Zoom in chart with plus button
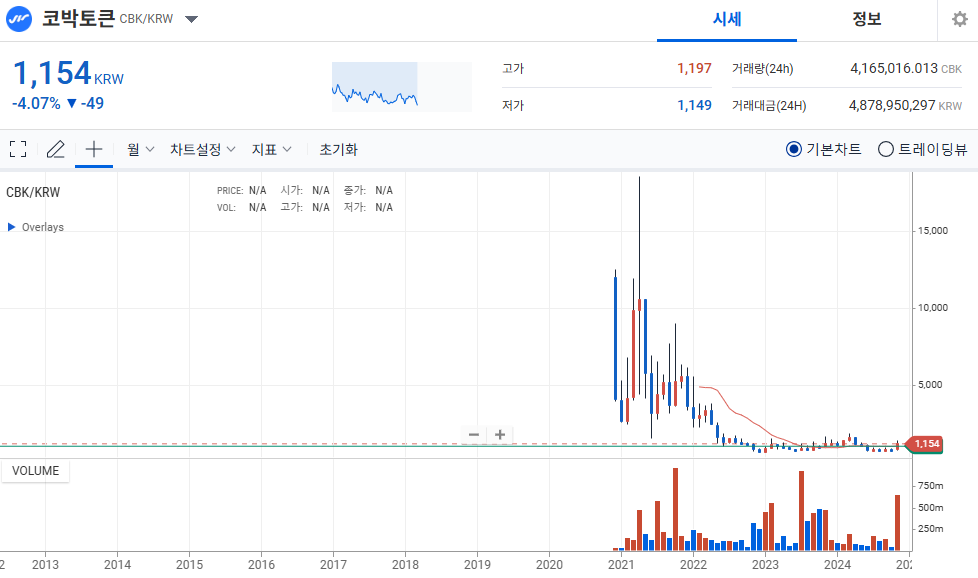The image size is (978, 578). (x=500, y=435)
